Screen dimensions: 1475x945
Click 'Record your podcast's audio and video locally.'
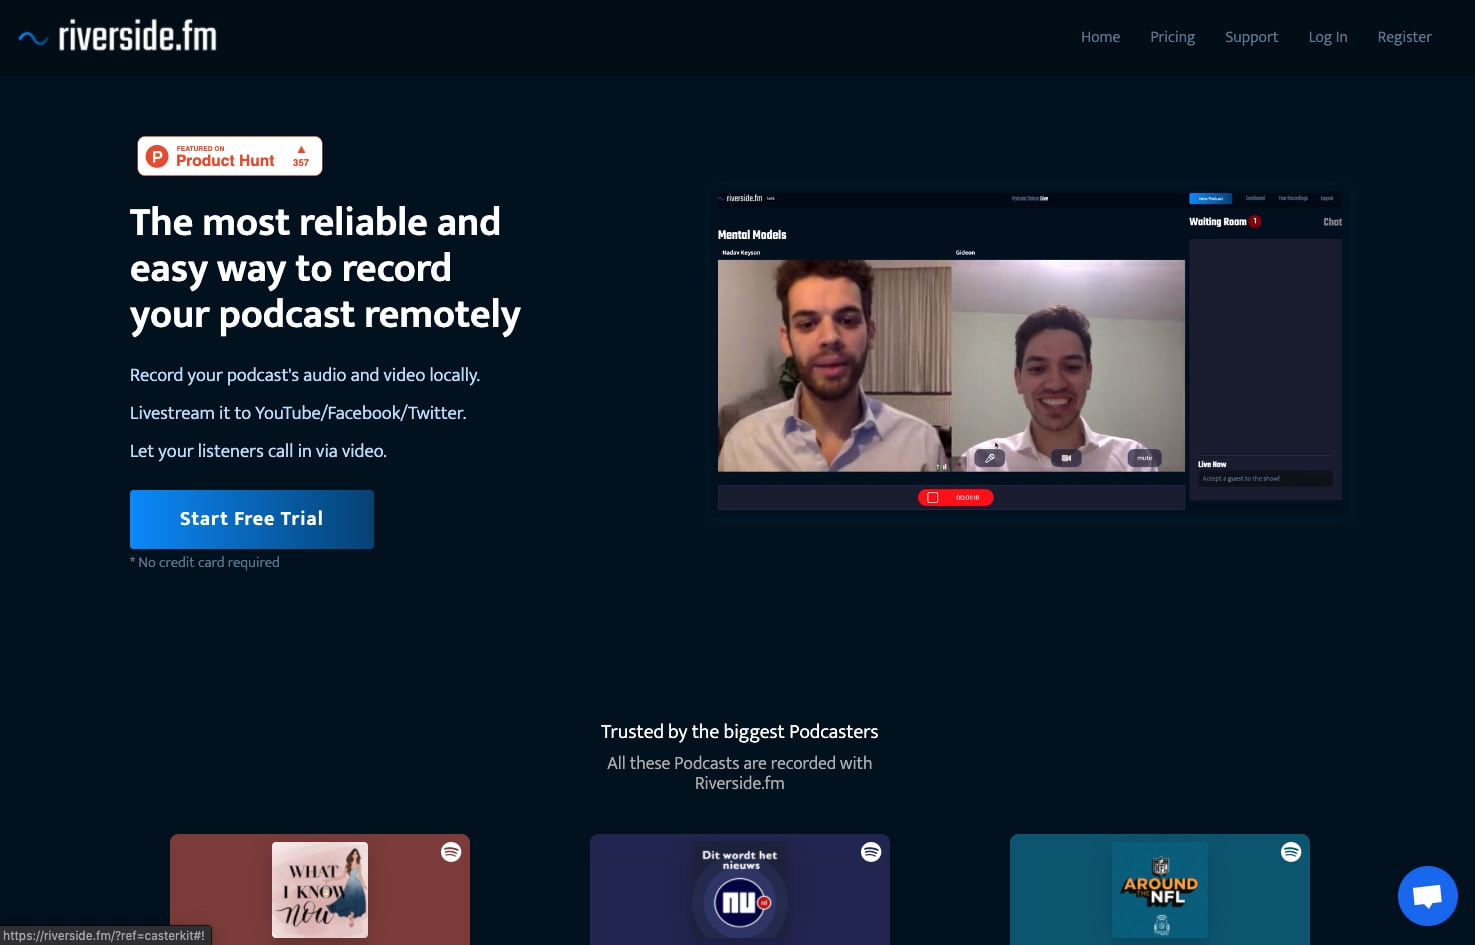(305, 375)
